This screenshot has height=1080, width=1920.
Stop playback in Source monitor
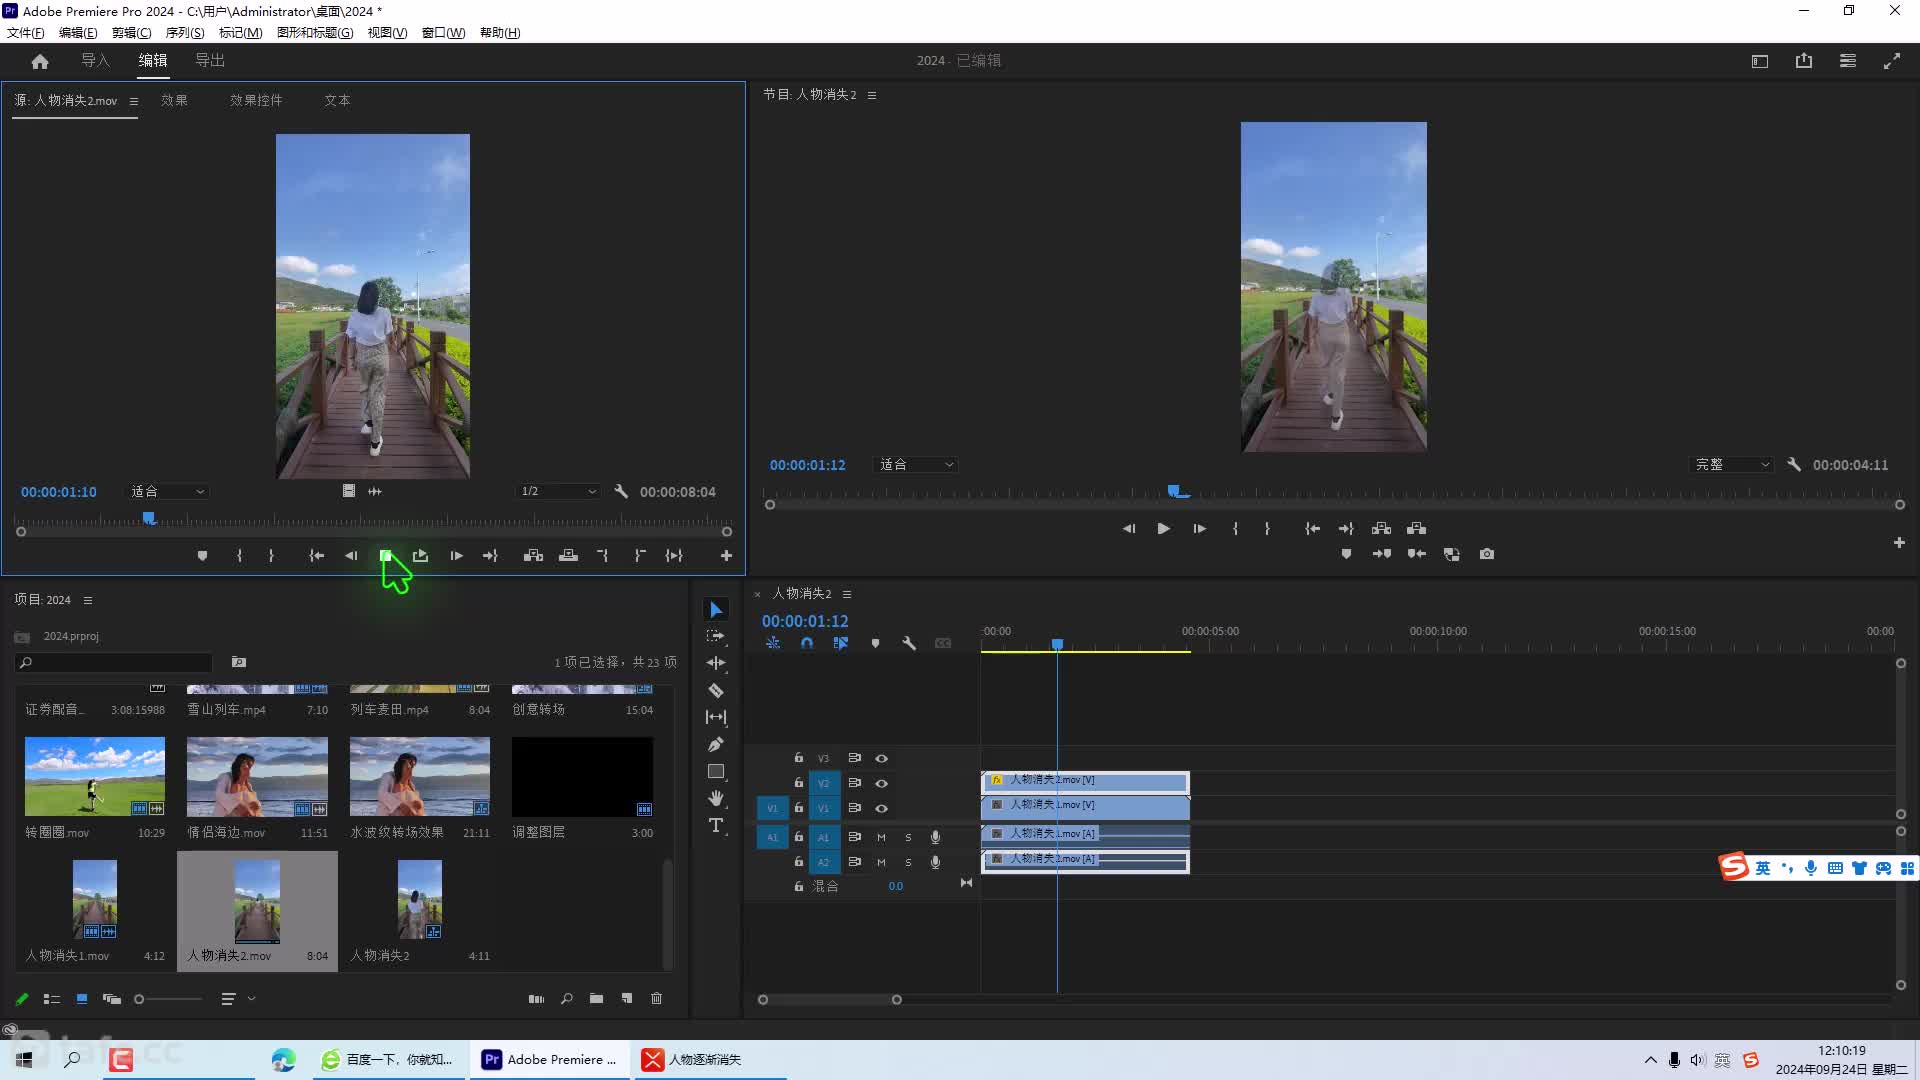(386, 556)
